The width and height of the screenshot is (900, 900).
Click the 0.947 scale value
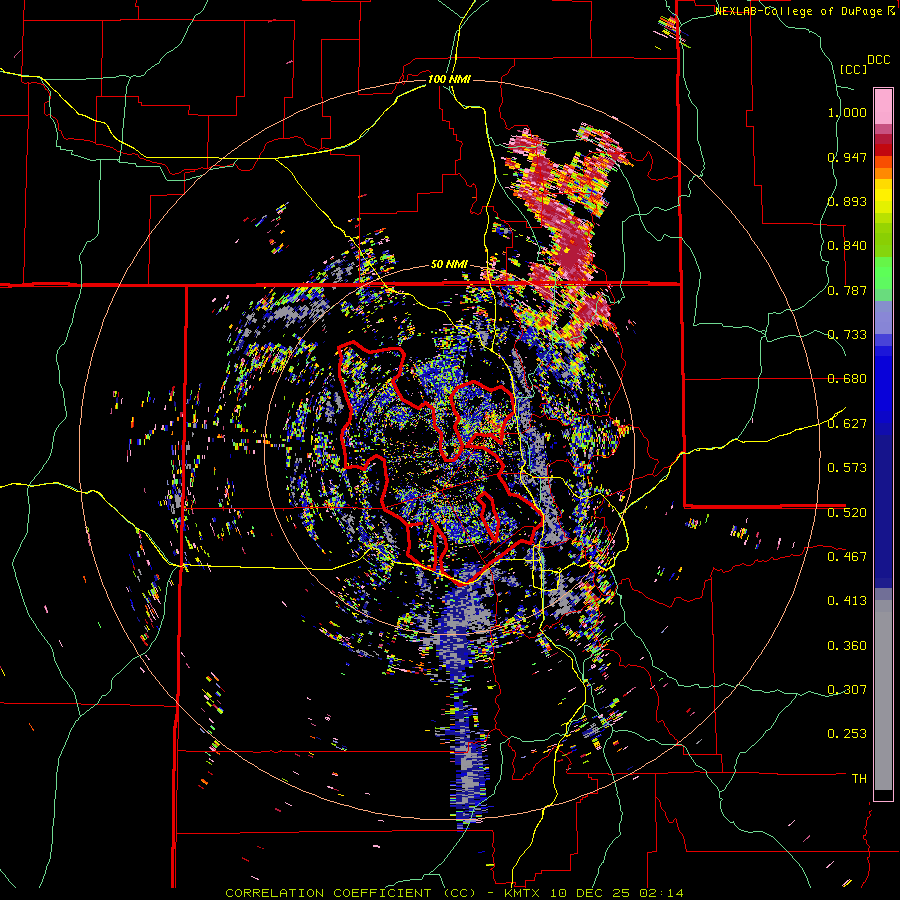pos(847,157)
